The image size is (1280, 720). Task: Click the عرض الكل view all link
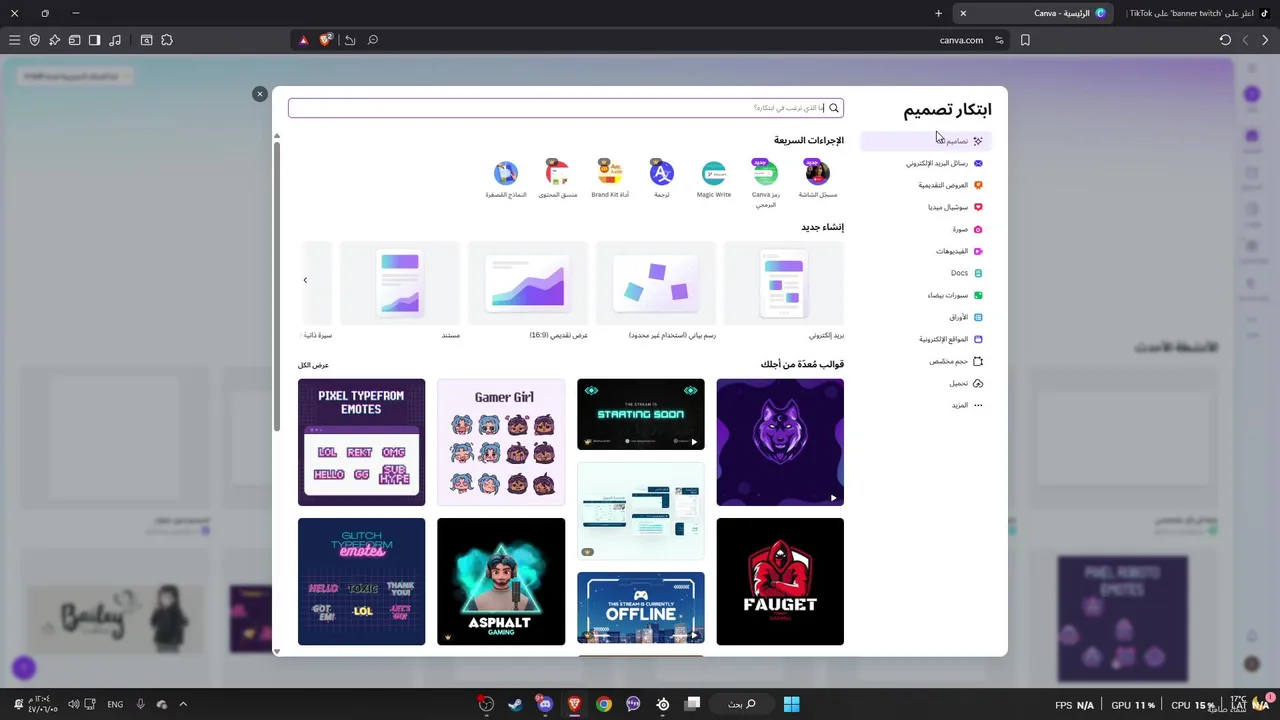313,365
